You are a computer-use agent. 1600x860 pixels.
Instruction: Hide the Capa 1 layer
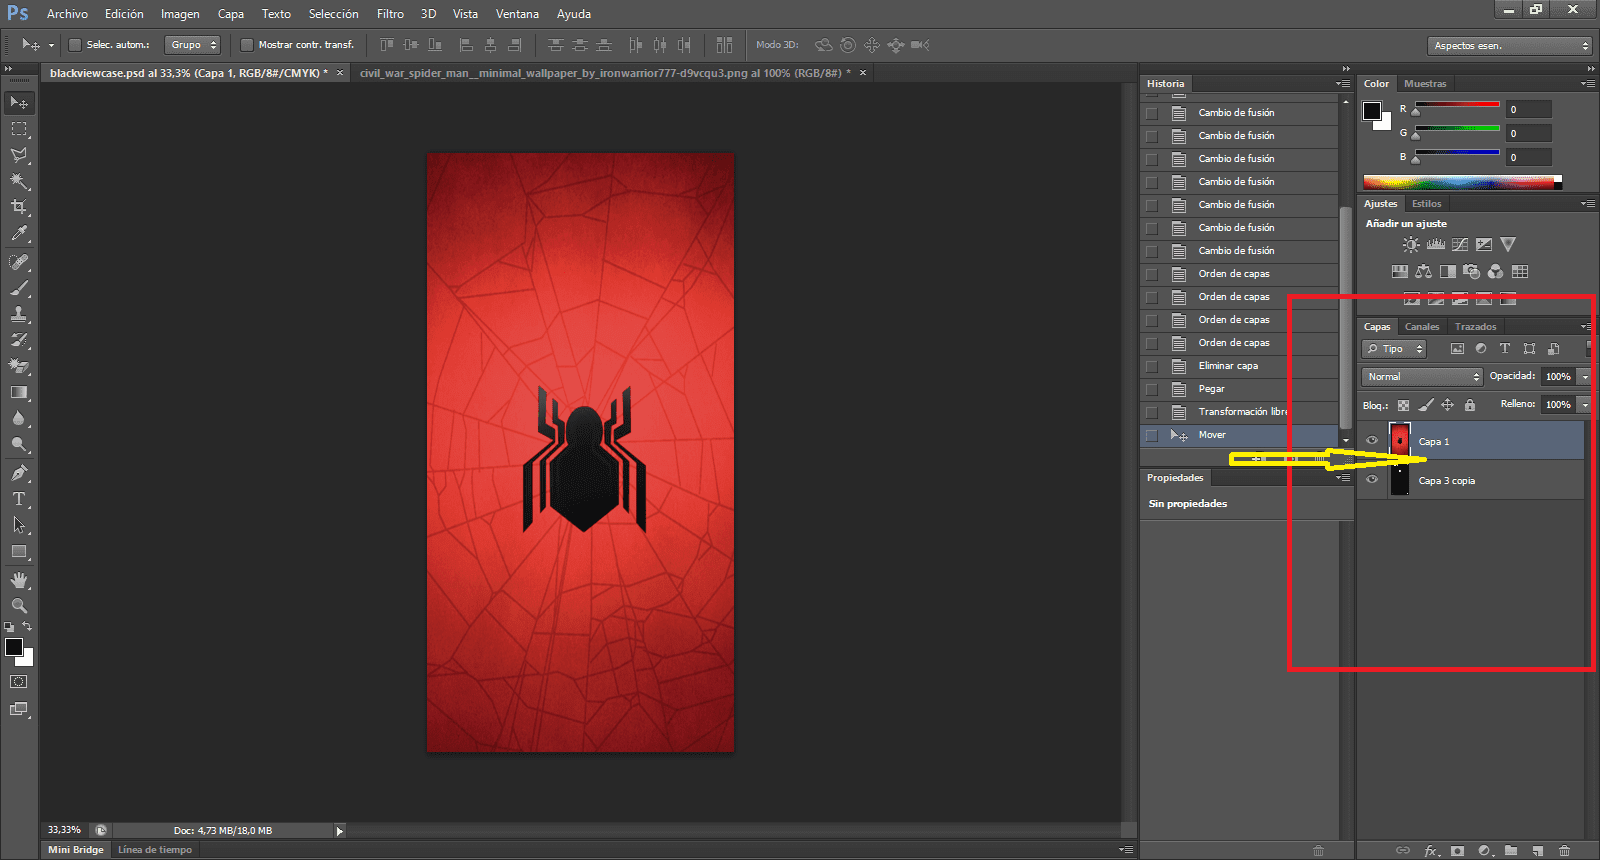coord(1372,441)
